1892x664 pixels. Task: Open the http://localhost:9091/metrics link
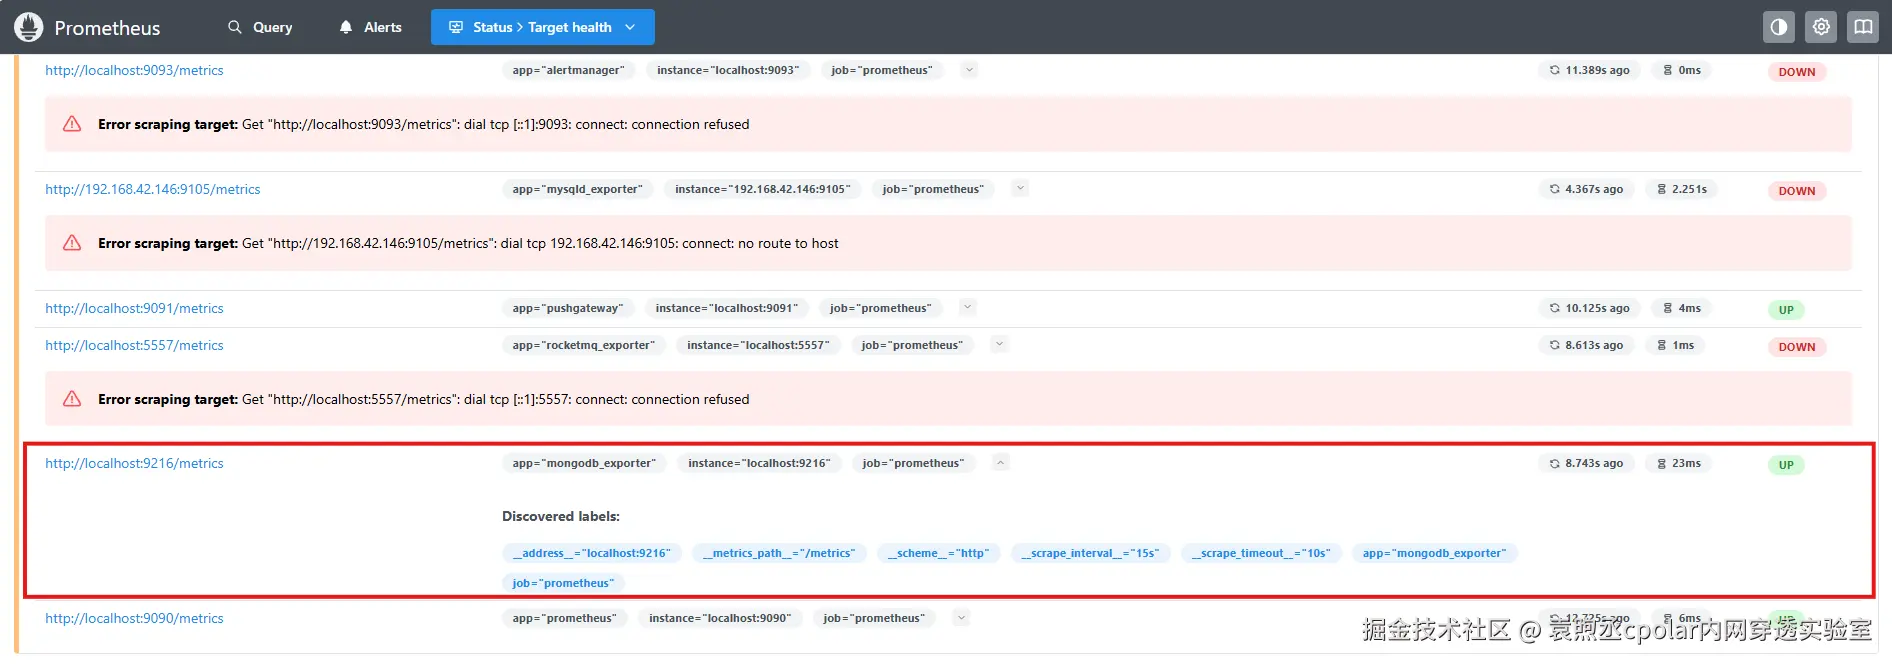[x=134, y=308]
